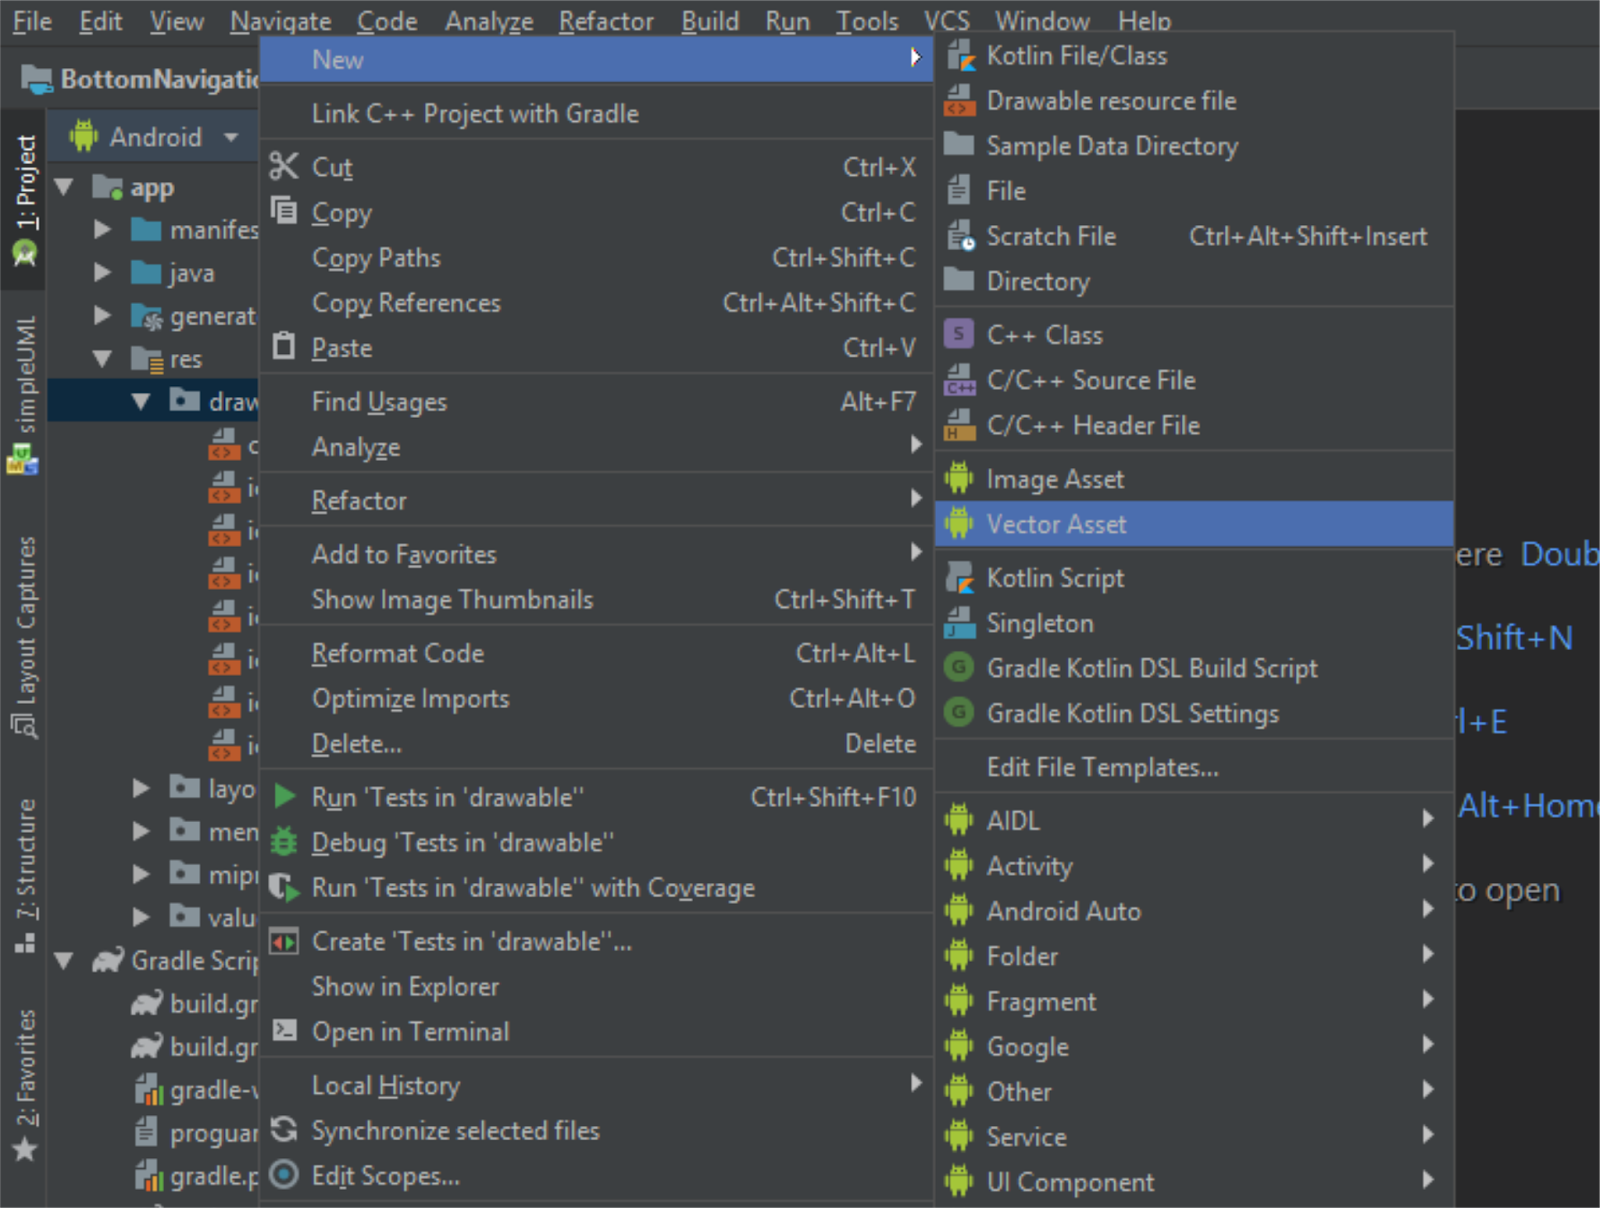Click the Cut scissors icon
Viewport: 1600px width, 1208px height.
(284, 166)
